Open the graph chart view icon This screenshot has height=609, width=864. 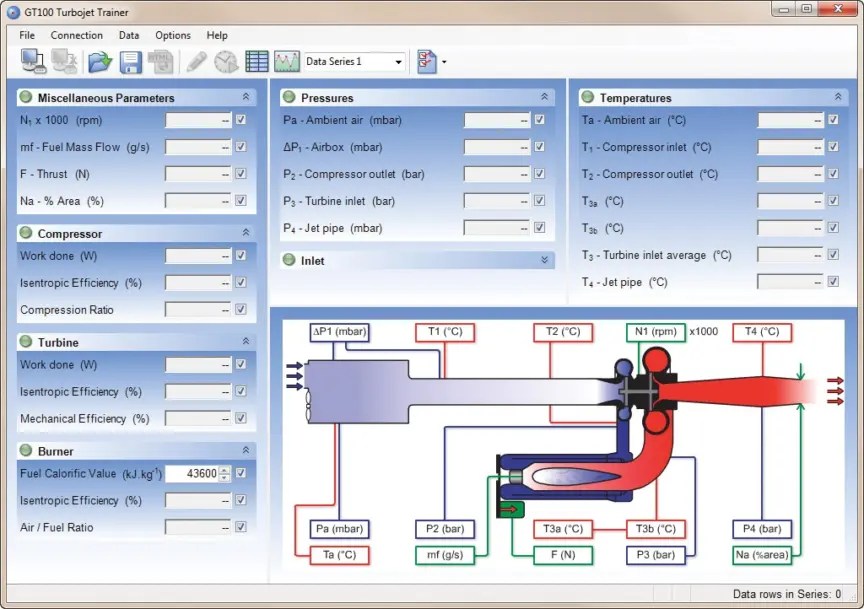[x=287, y=62]
